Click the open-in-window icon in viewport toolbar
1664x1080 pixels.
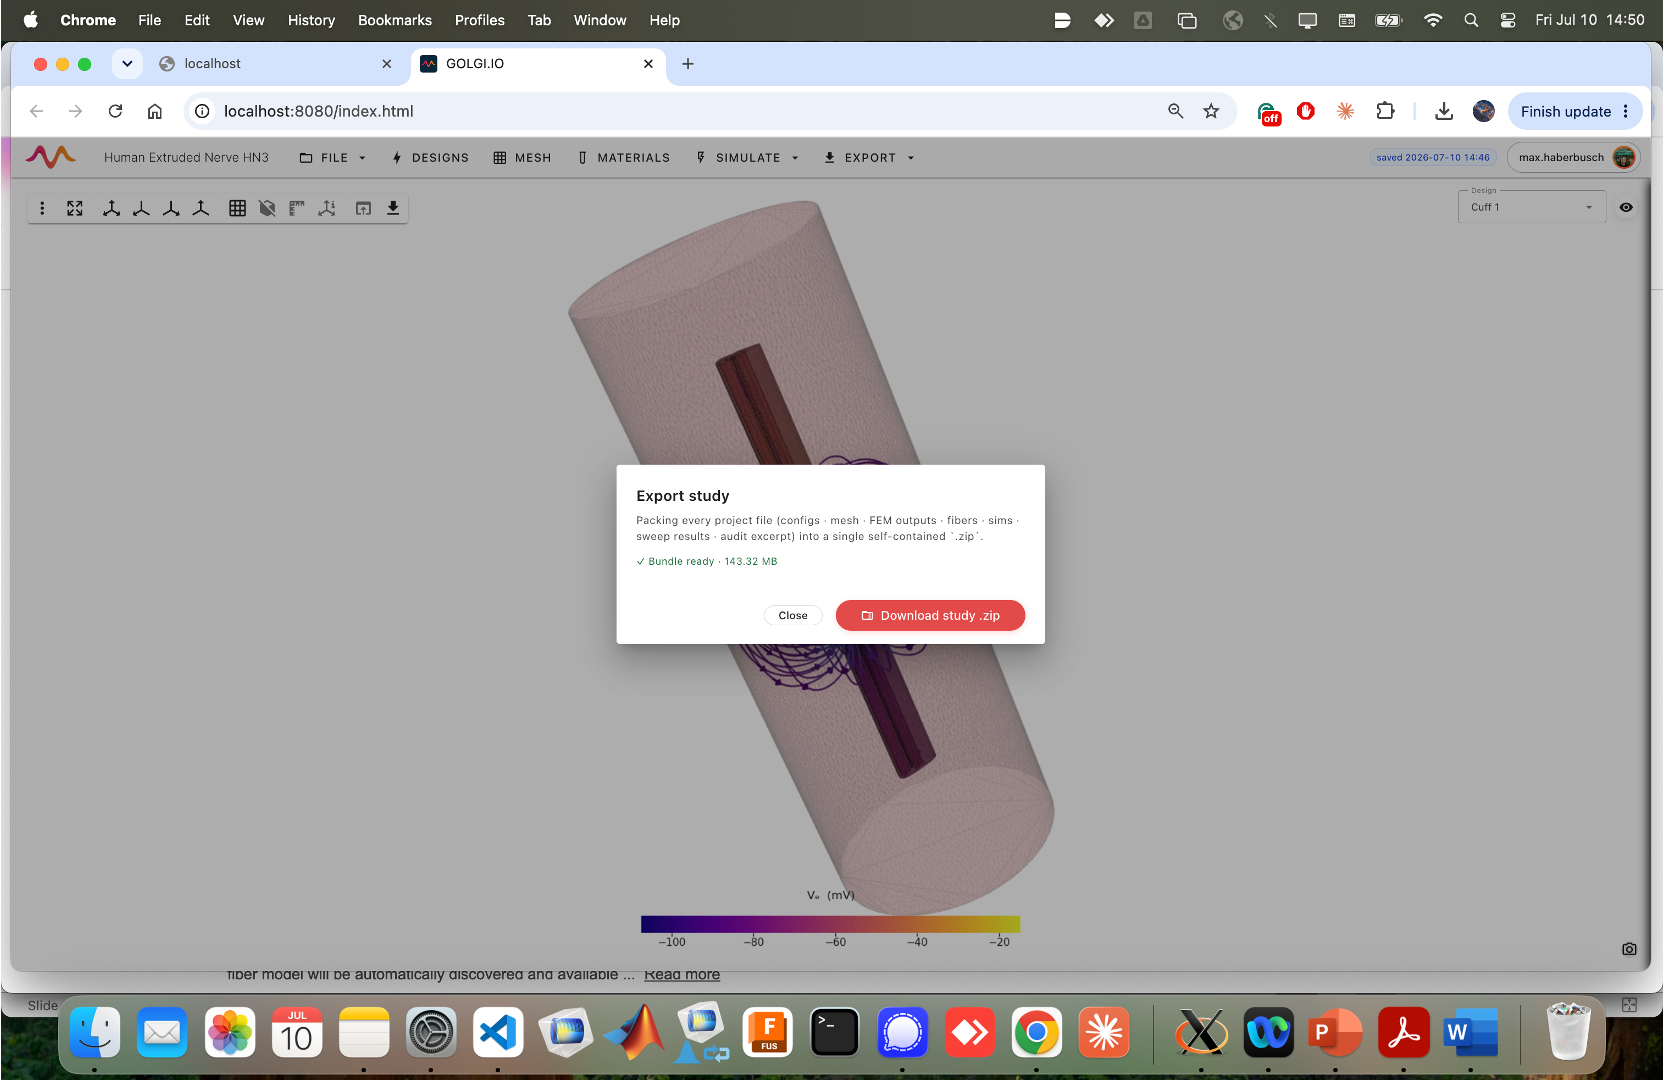pyautogui.click(x=364, y=208)
